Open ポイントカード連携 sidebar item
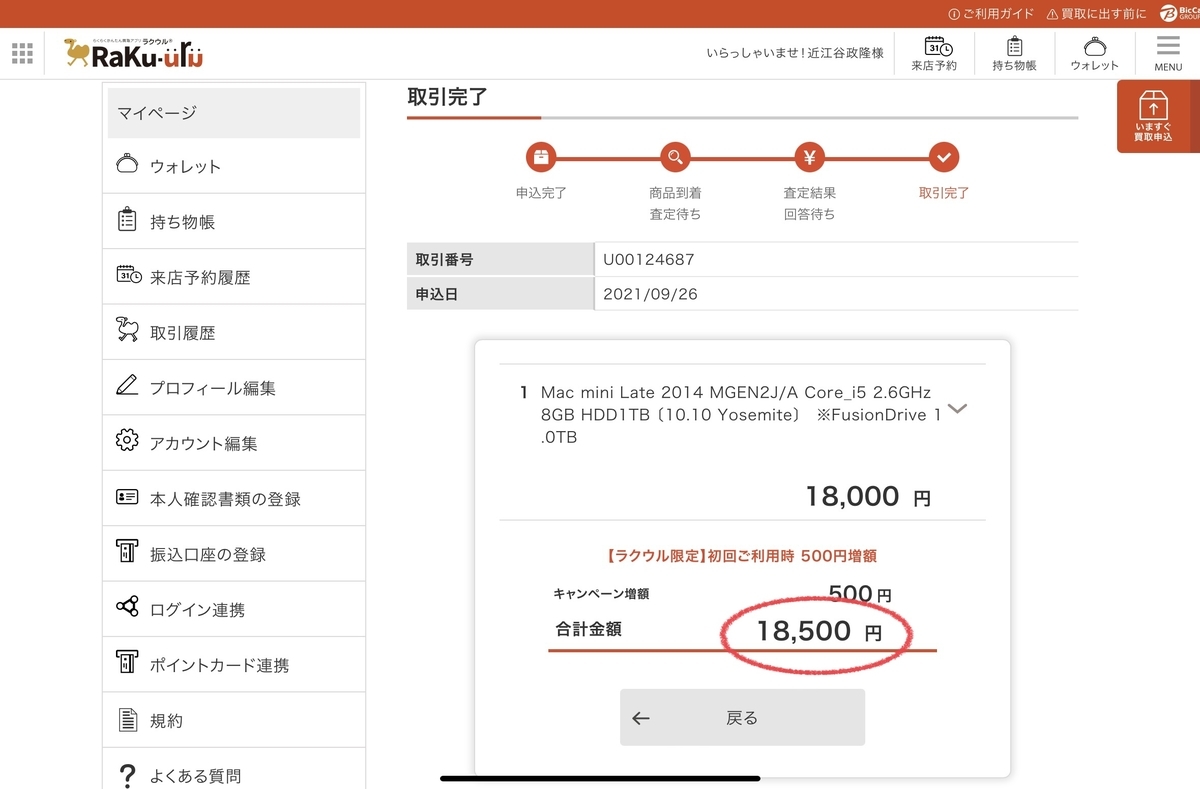Viewport: 1200px width, 789px height. coord(234,664)
